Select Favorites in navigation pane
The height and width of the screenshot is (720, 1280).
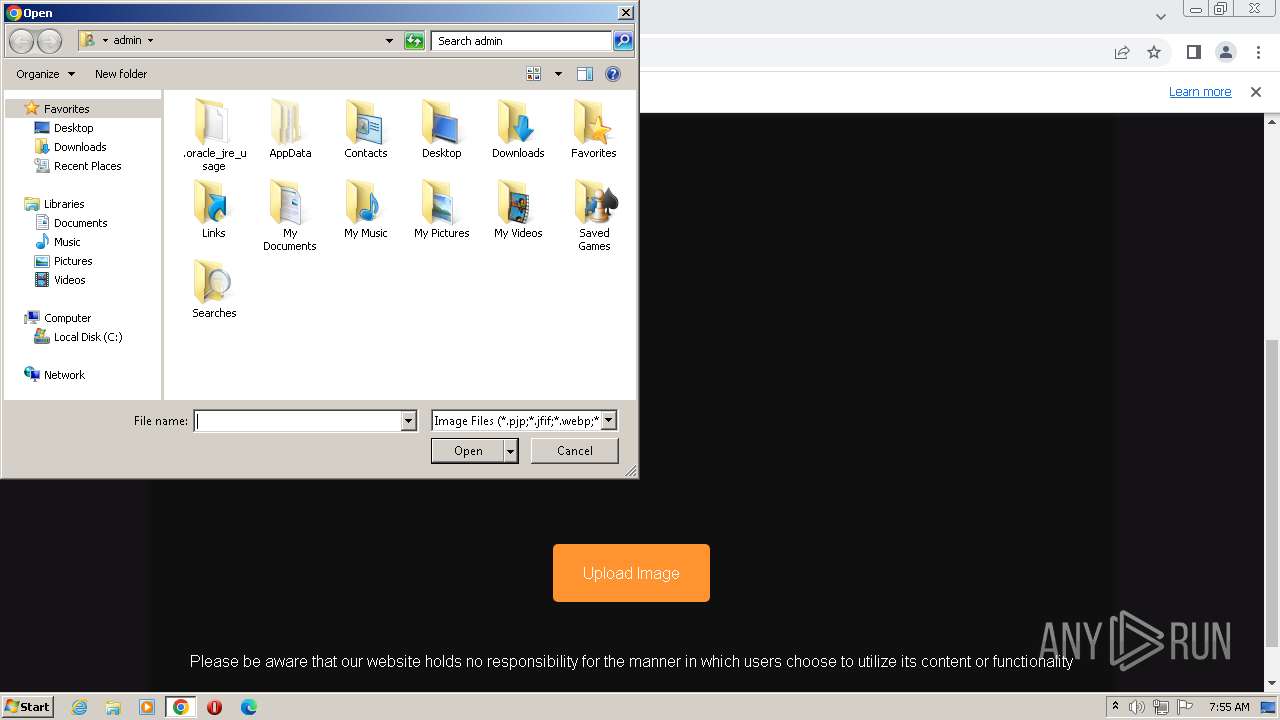(66, 109)
